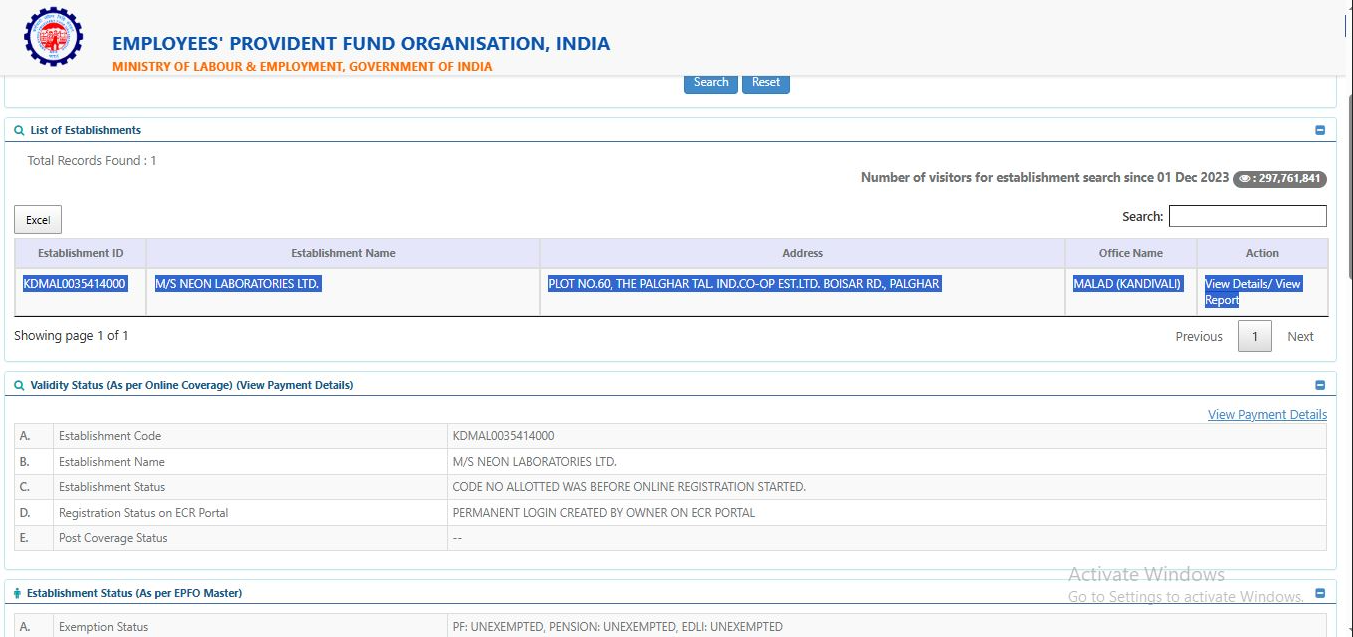Open the View Payment Details link
This screenshot has width=1353, height=637.
(x=1267, y=414)
